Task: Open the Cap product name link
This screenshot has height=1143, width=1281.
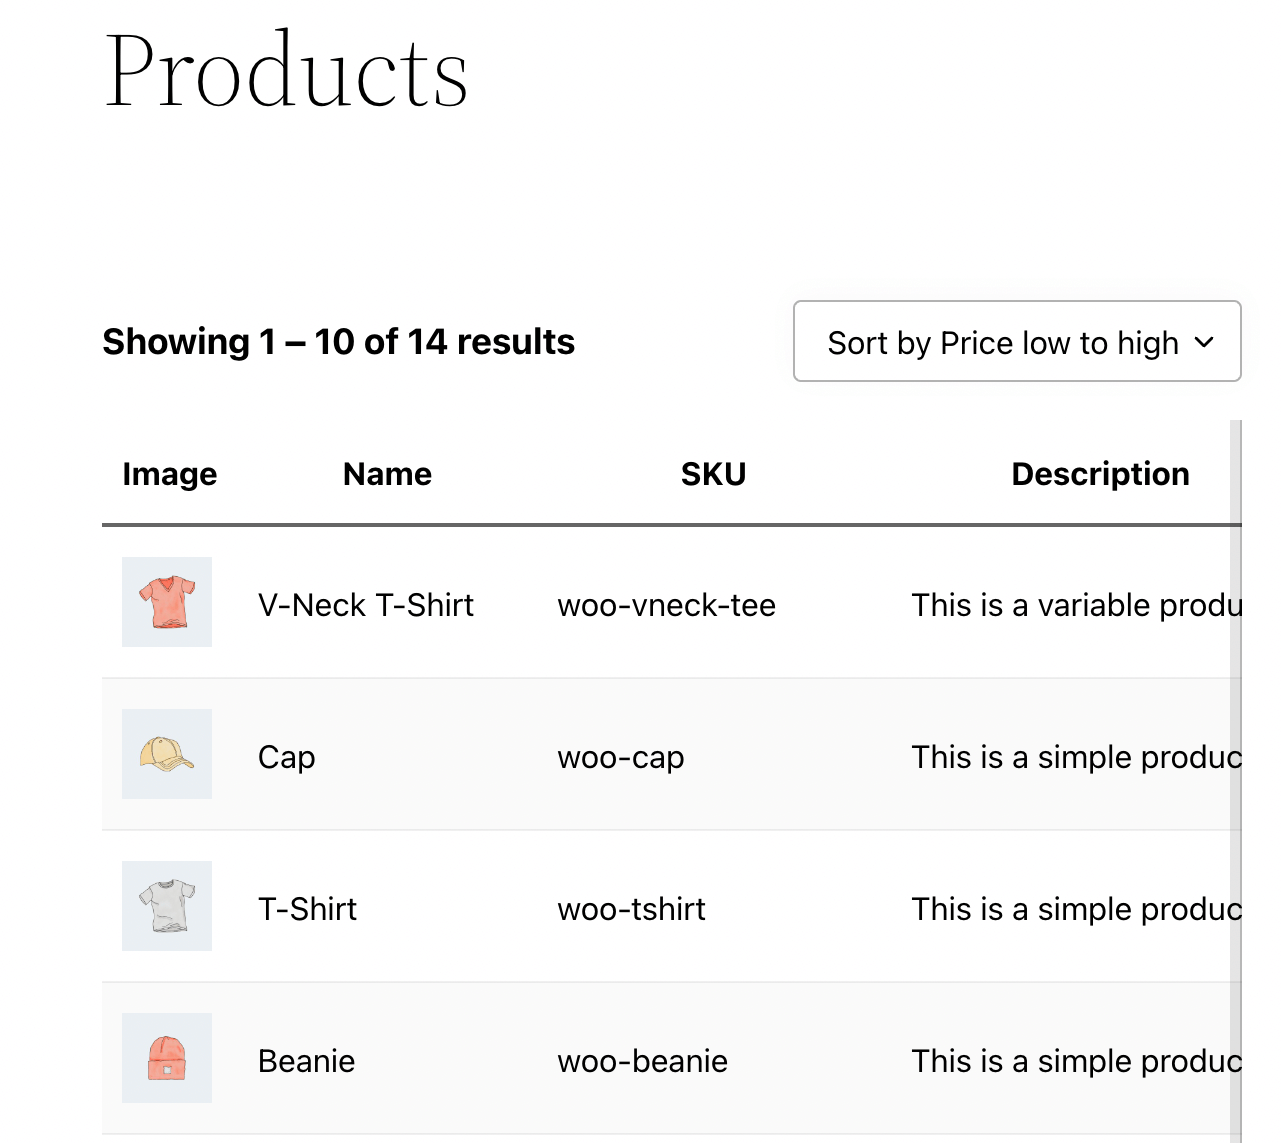Action: coord(286,757)
